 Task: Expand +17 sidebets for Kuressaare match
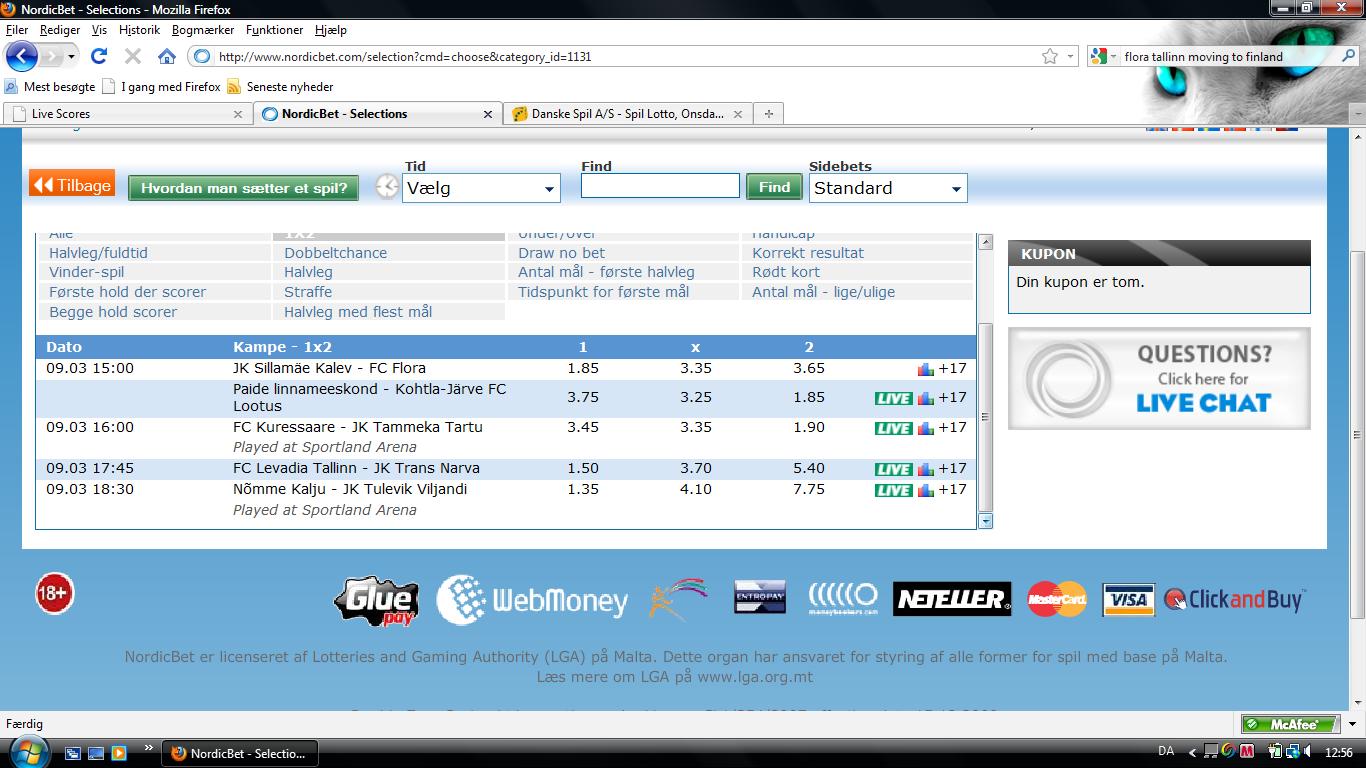[x=953, y=427]
